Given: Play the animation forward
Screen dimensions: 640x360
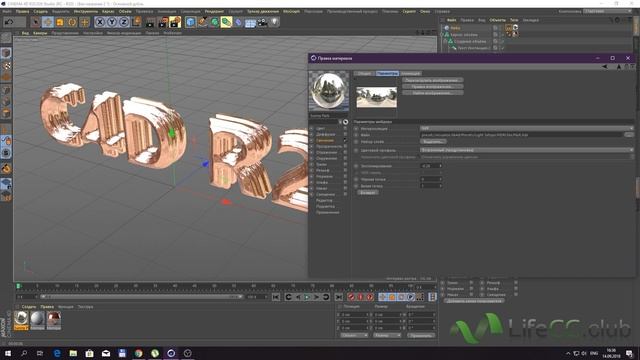Looking at the screenshot, I should point(307,297).
